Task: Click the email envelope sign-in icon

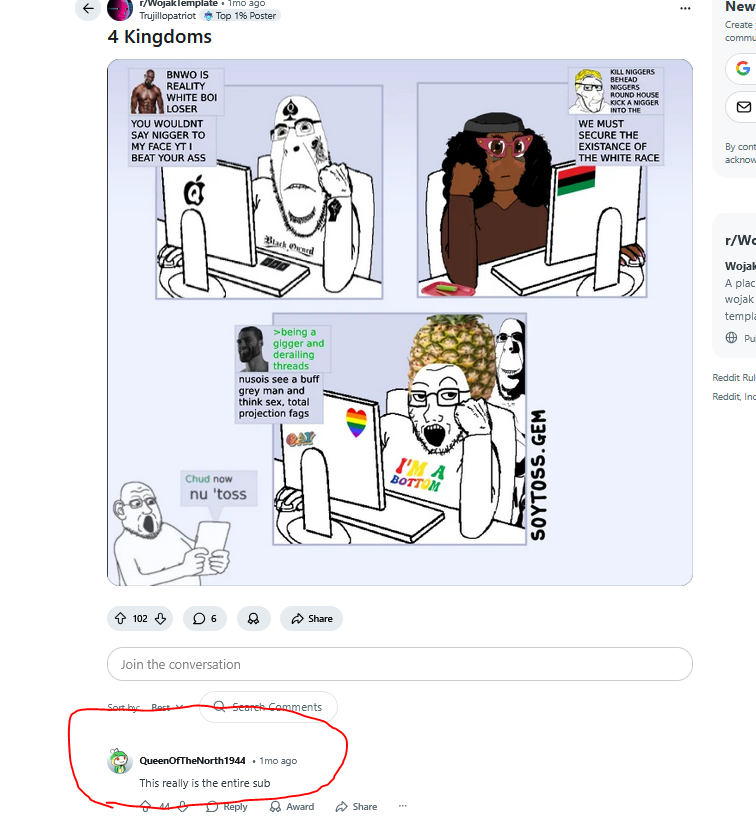Action: [743, 107]
